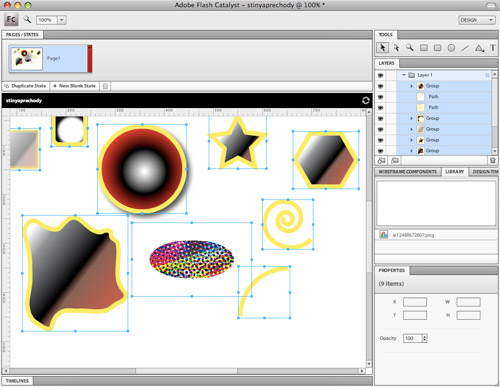Screen dimensions: 500x387
Task: Expand the gray-square thumbnail Group
Action: pyautogui.click(x=411, y=129)
